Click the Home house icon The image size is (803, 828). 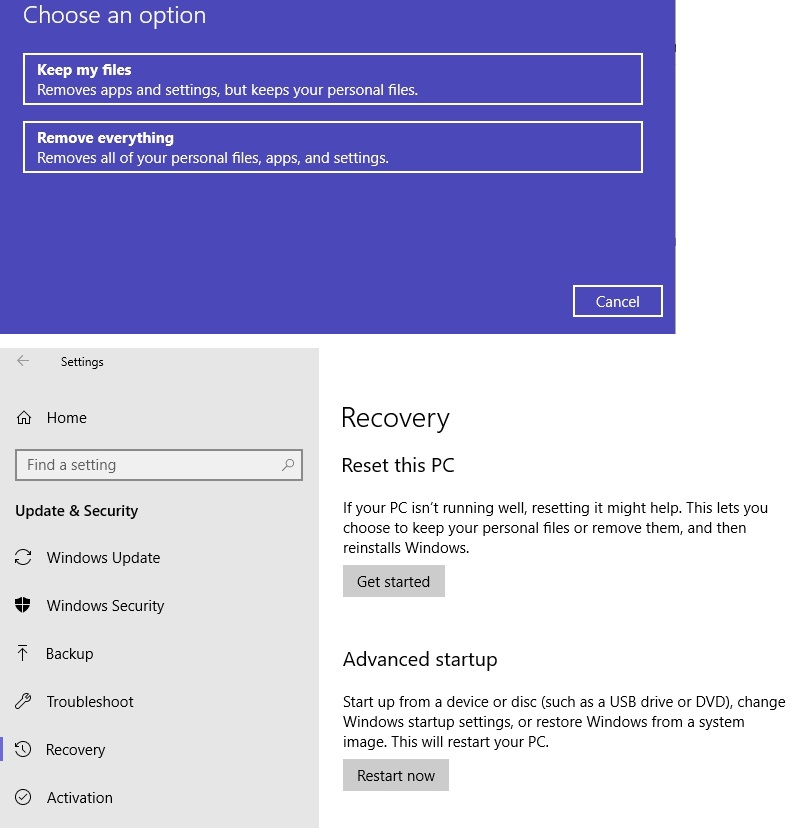24,418
